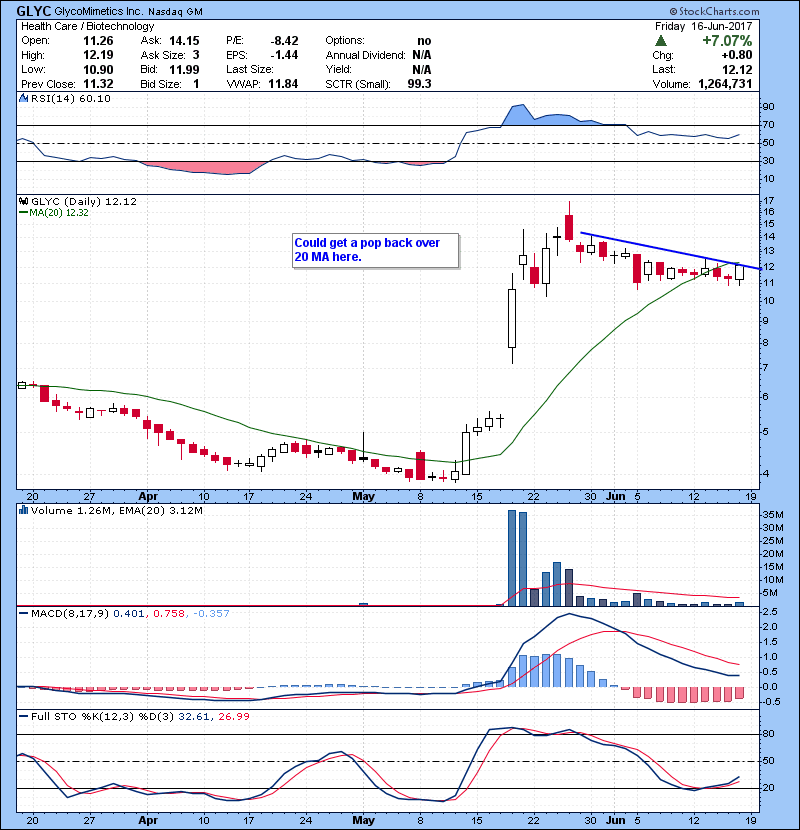Click the May label on the price date axis
The image size is (800, 830).
coord(363,496)
